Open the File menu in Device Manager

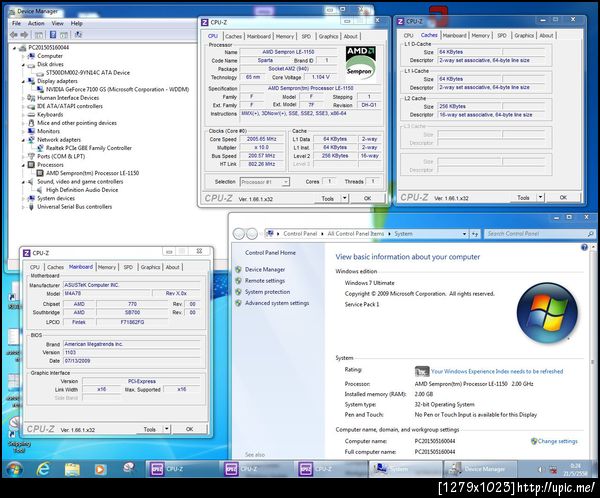click(16, 23)
